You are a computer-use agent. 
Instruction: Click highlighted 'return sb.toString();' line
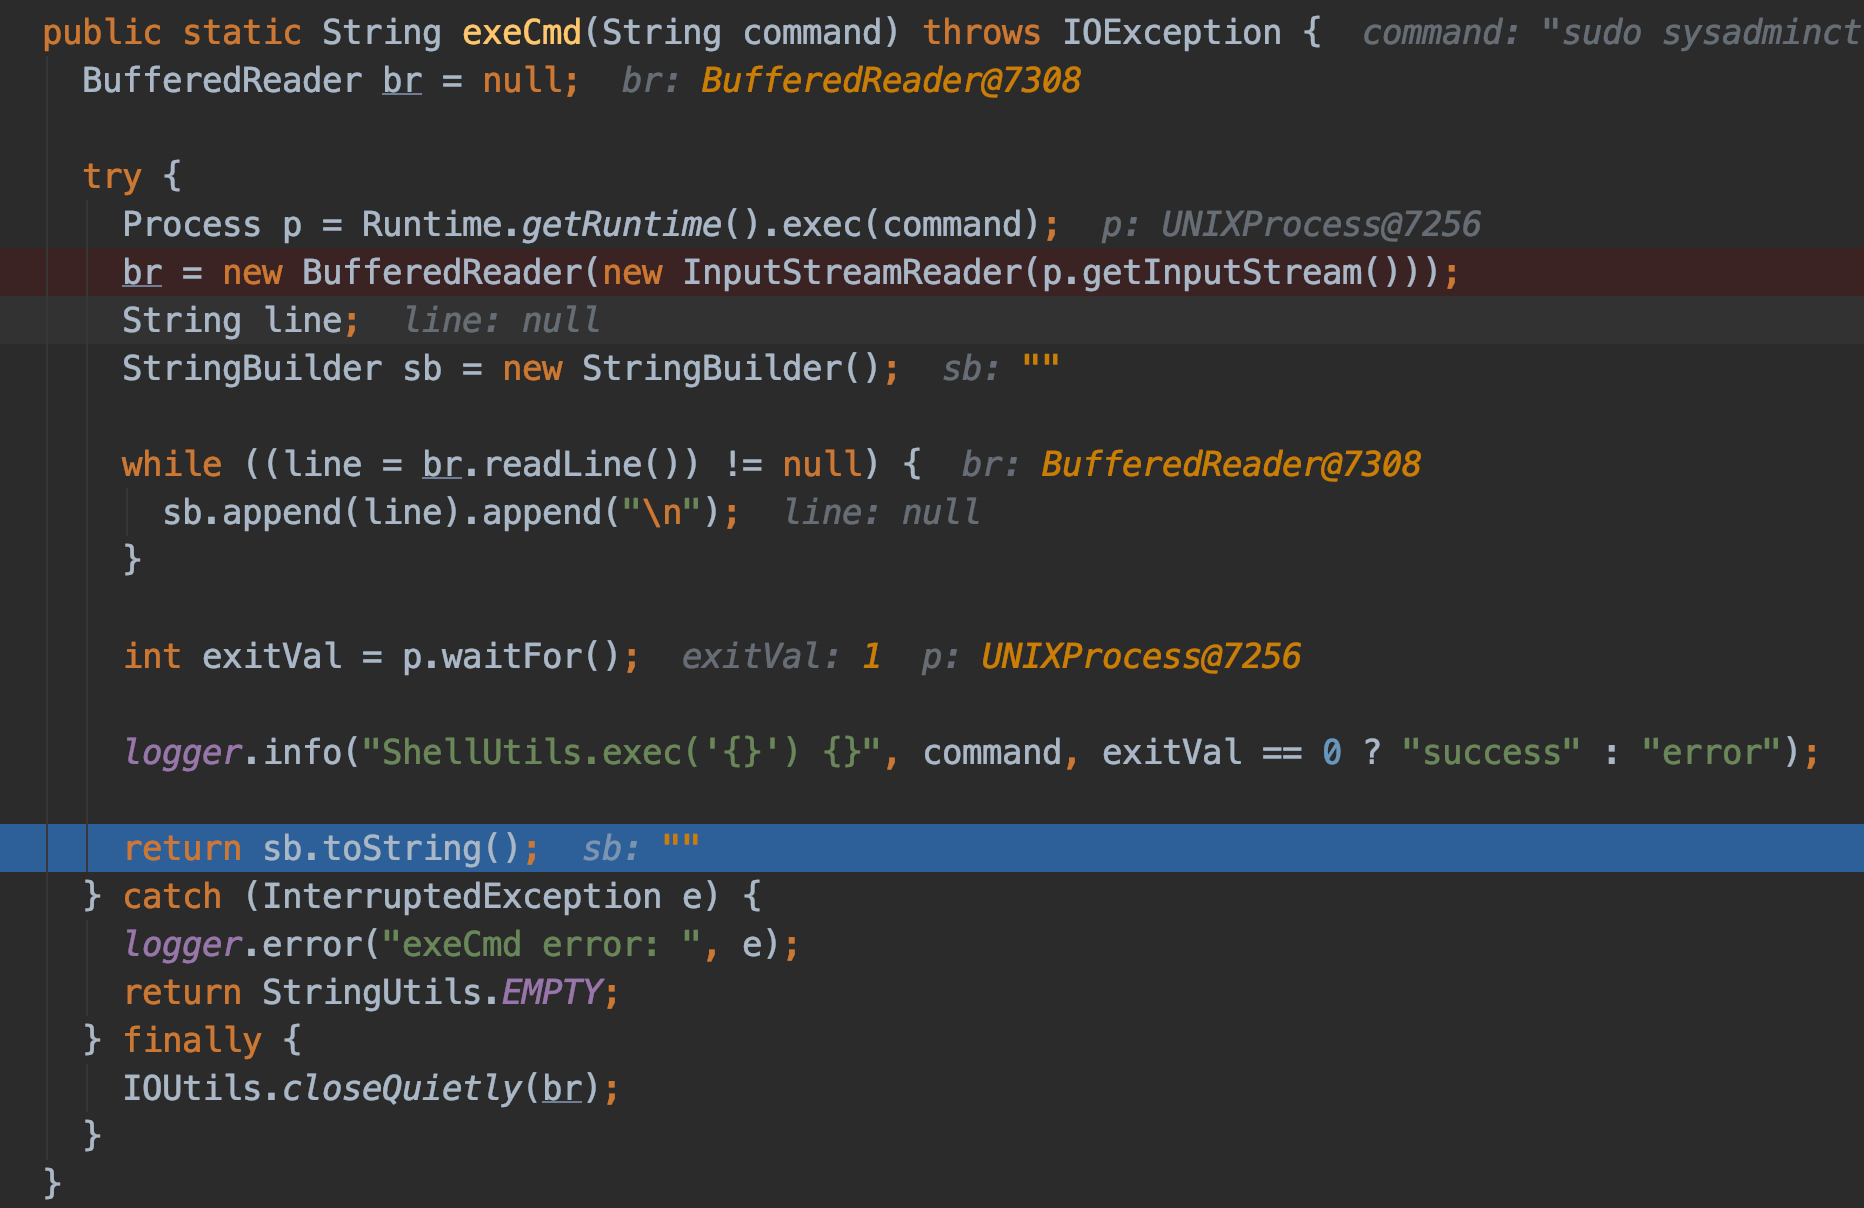(932, 848)
